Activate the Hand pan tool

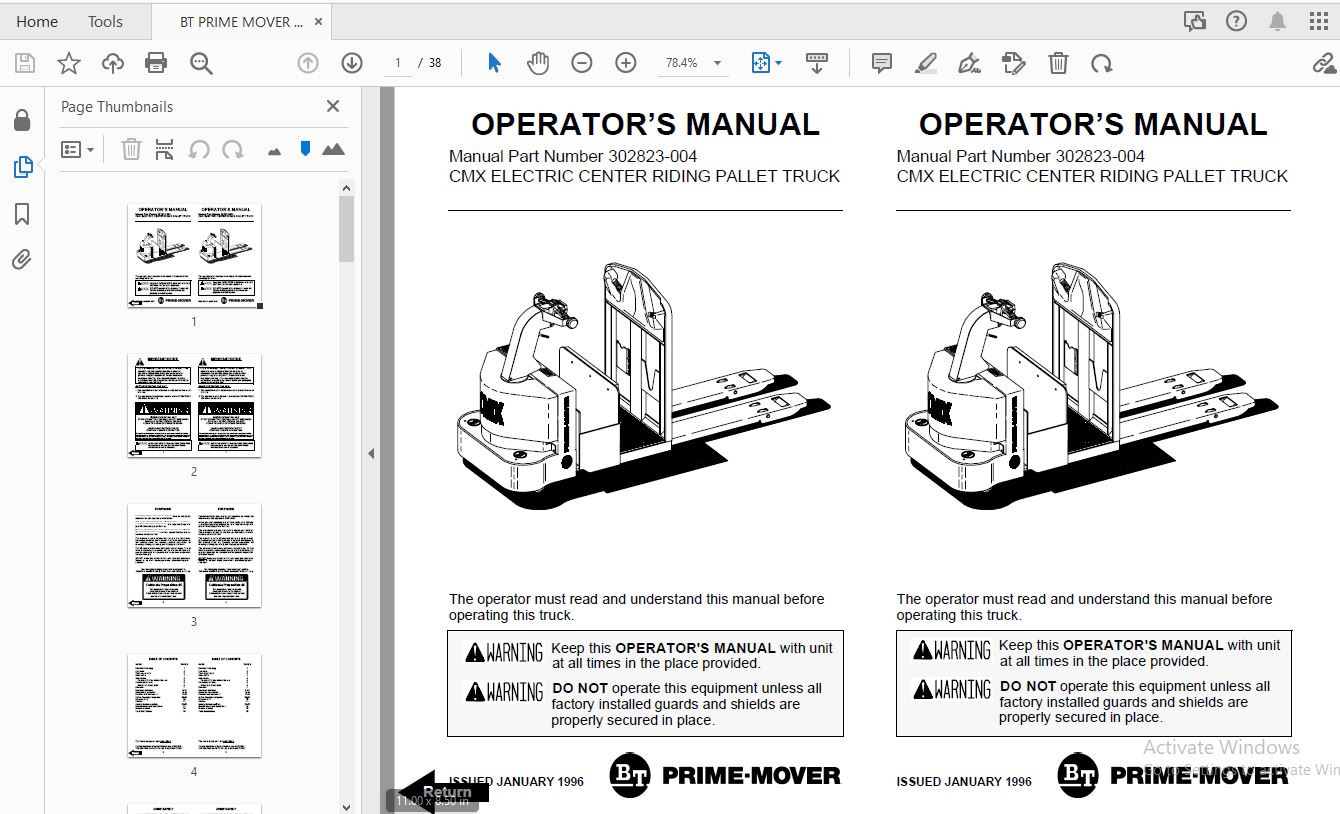[538, 63]
